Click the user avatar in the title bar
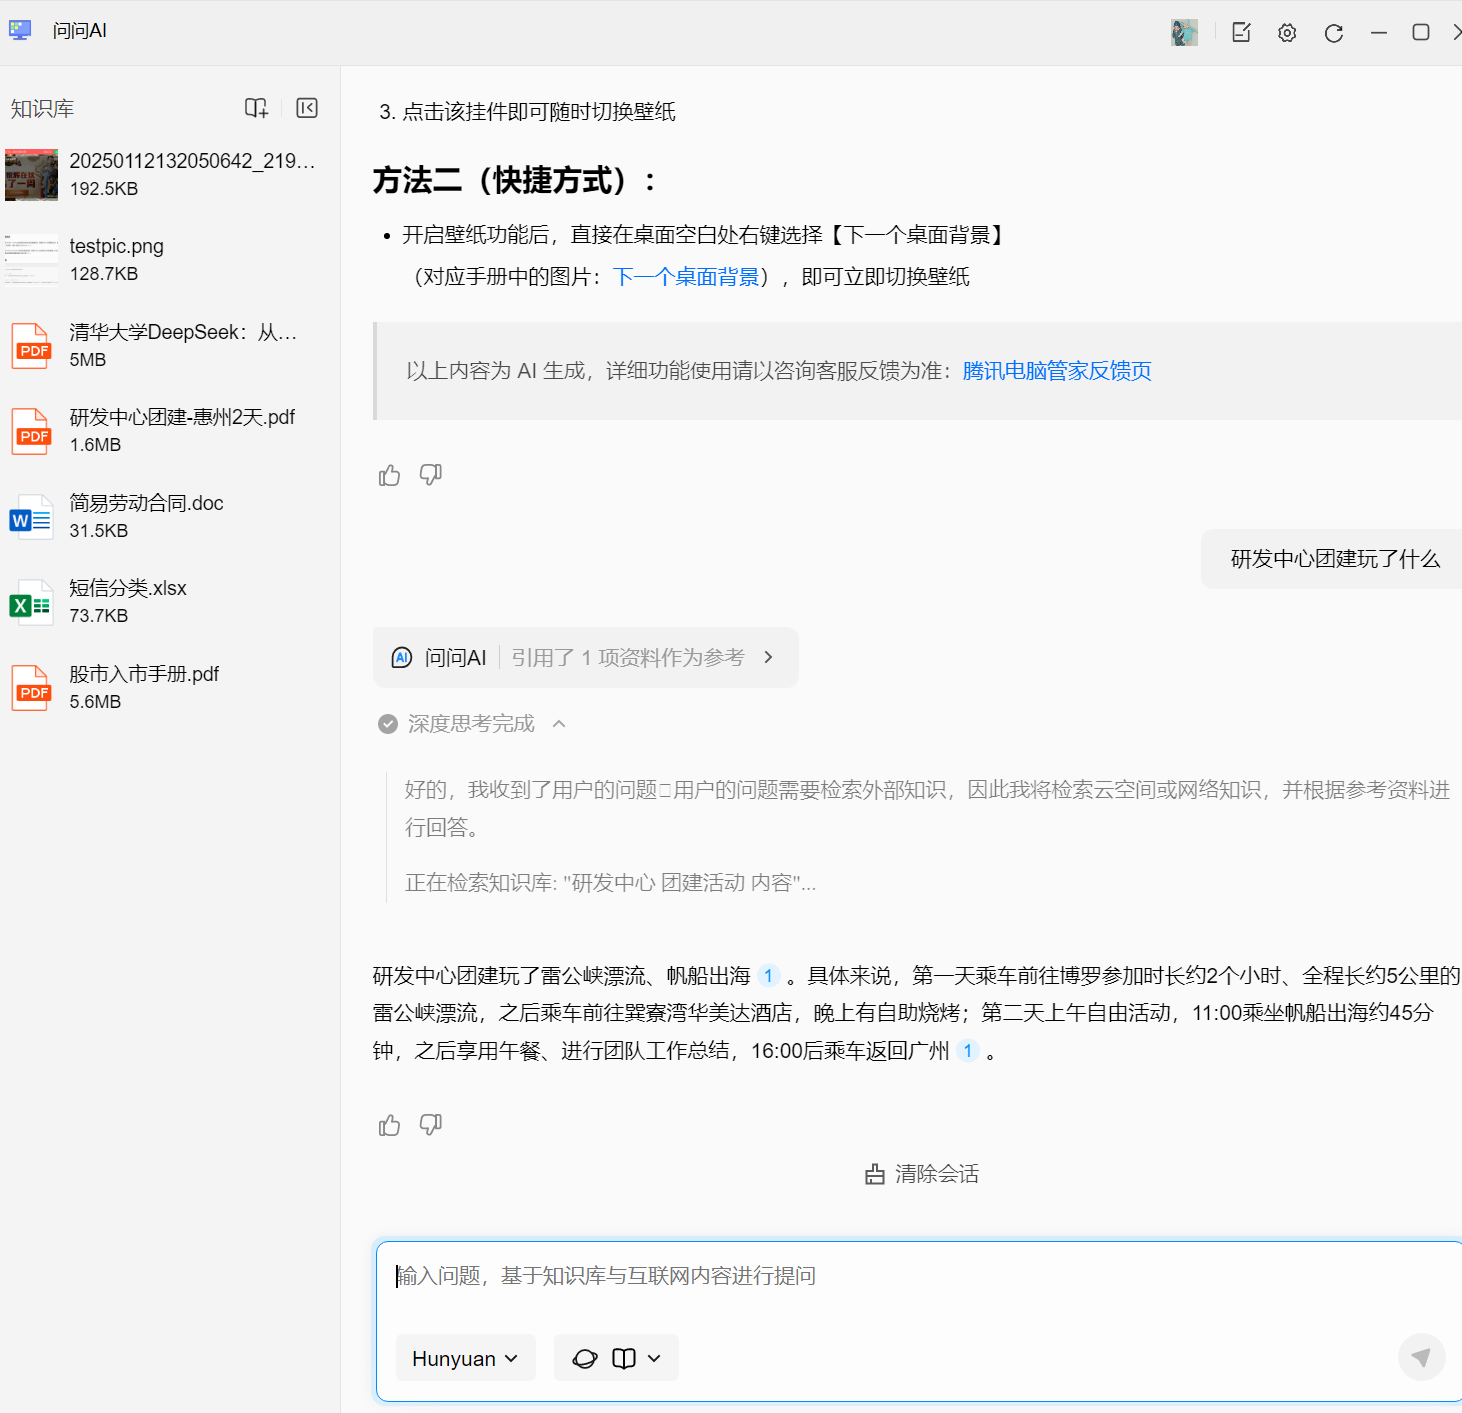The height and width of the screenshot is (1413, 1462). tap(1184, 31)
